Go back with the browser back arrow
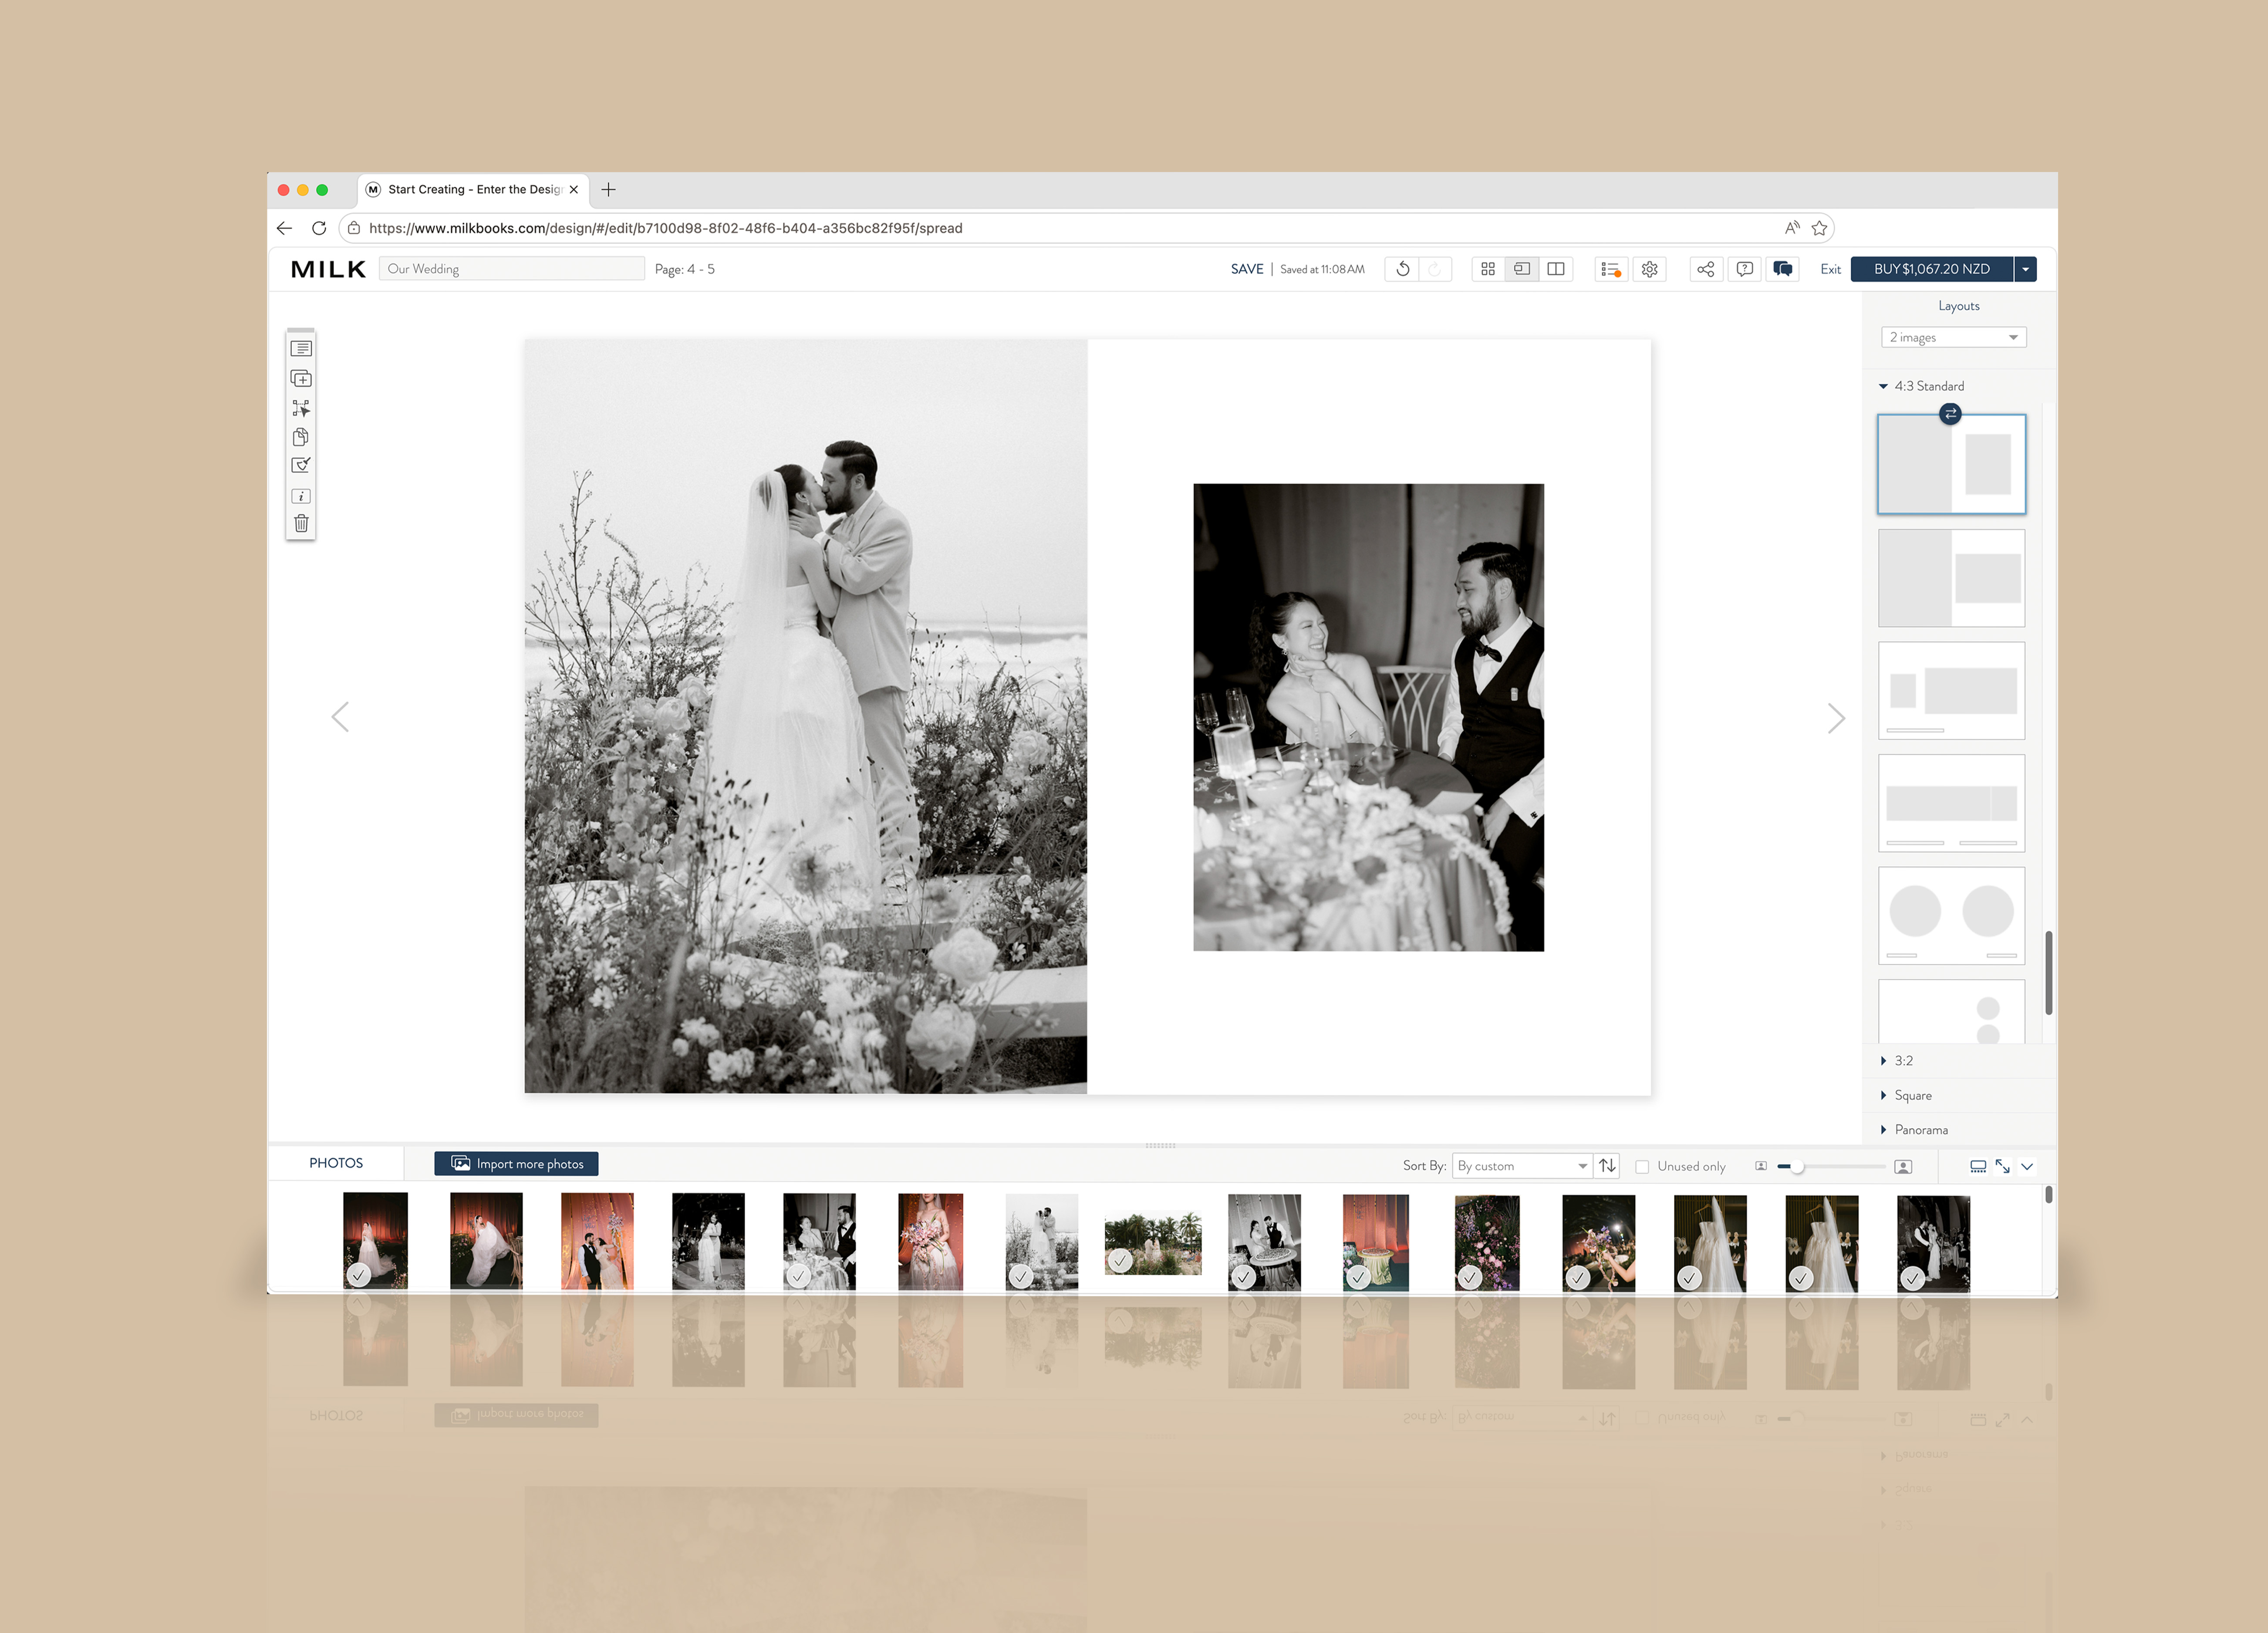The width and height of the screenshot is (2268, 1633). pyautogui.click(x=285, y=228)
